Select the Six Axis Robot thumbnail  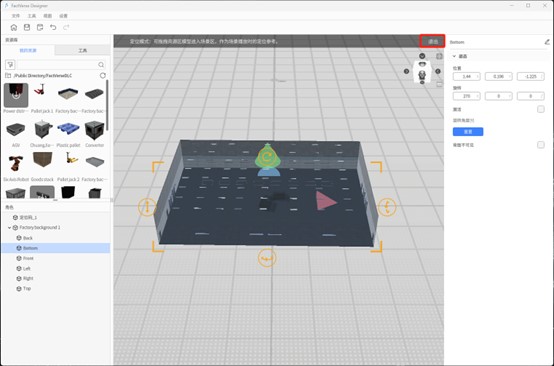tap(16, 163)
